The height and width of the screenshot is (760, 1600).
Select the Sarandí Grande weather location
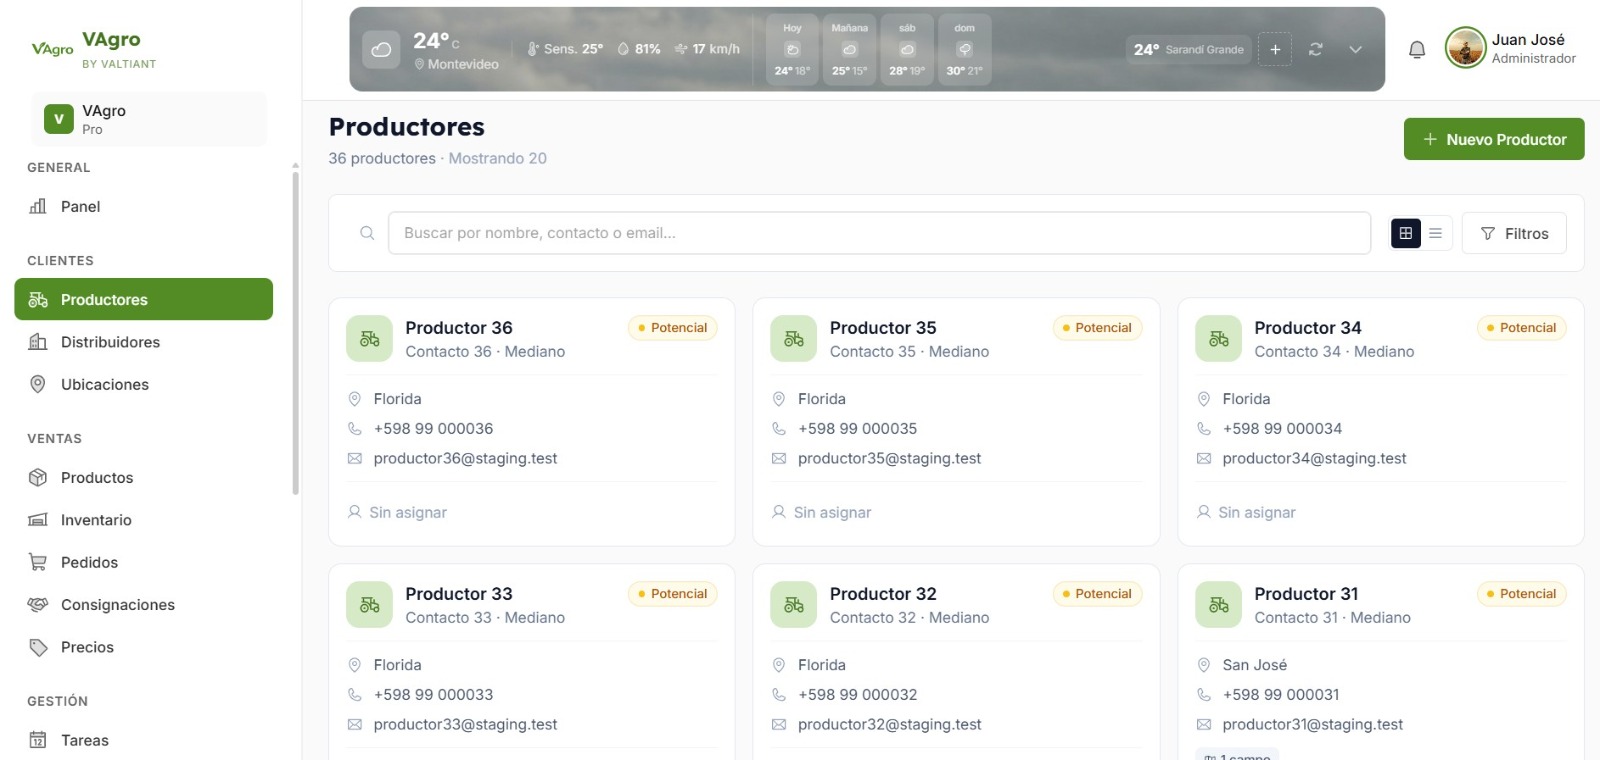coord(1188,49)
